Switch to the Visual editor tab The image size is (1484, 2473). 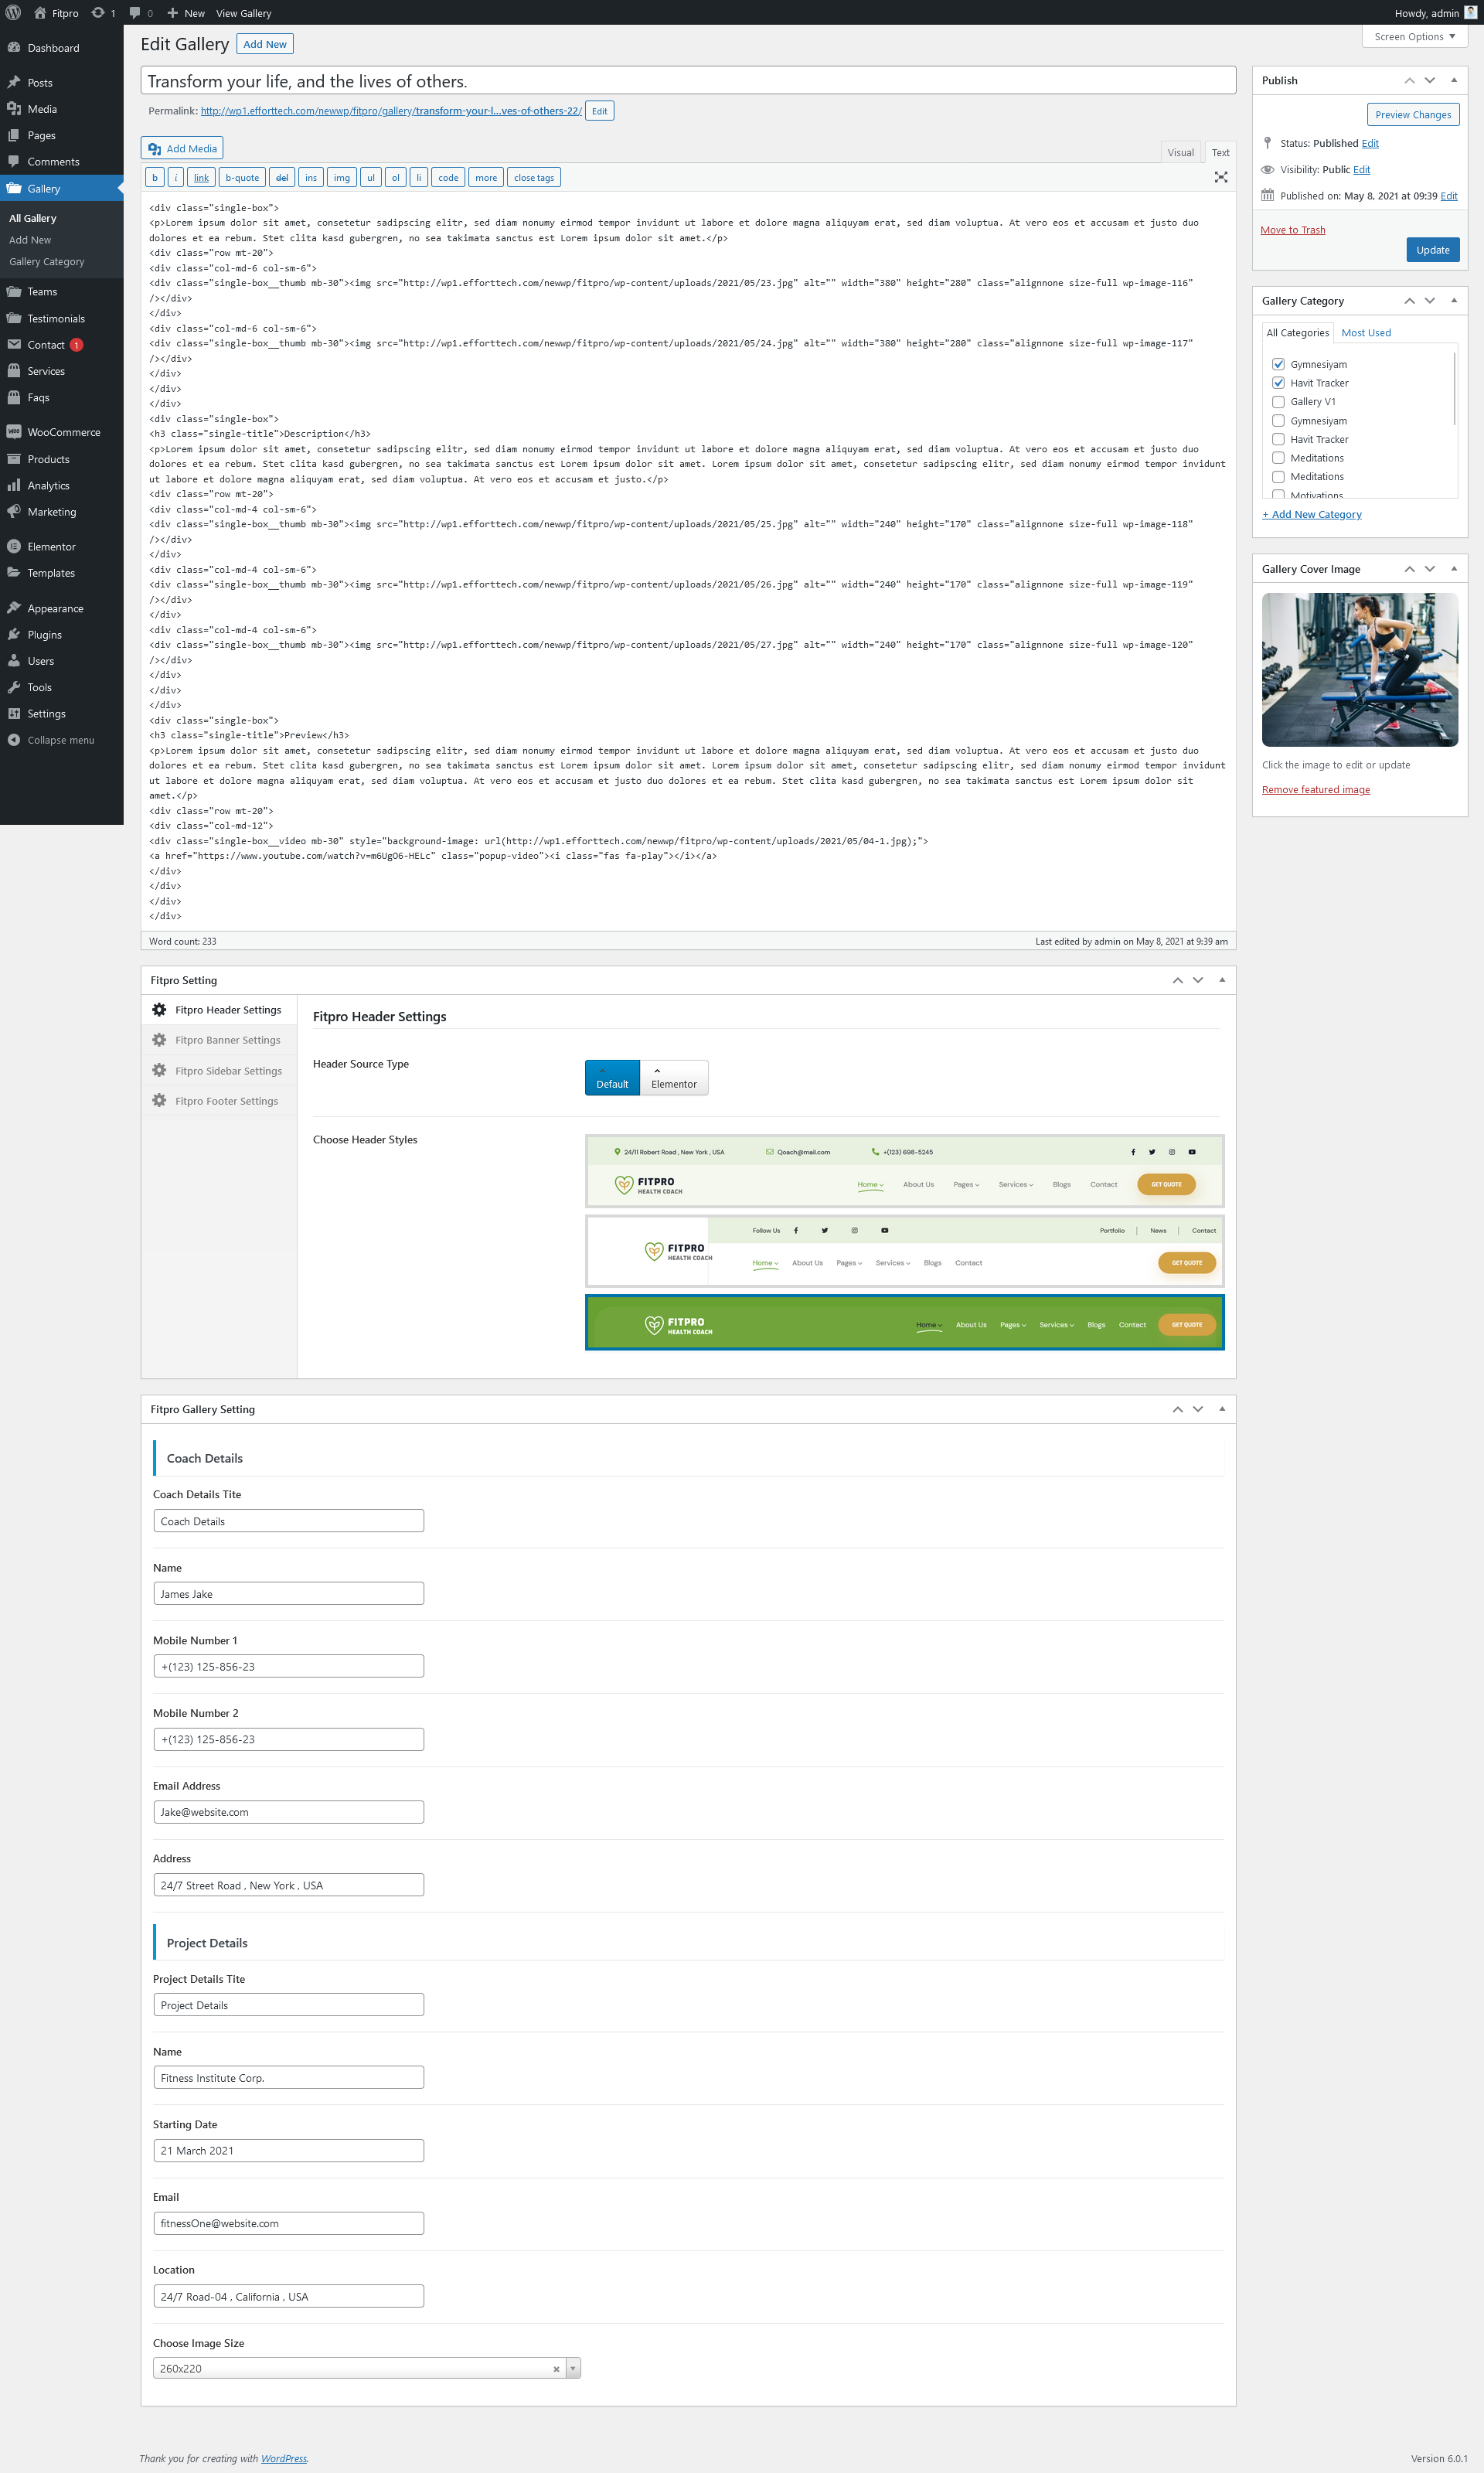(1180, 153)
